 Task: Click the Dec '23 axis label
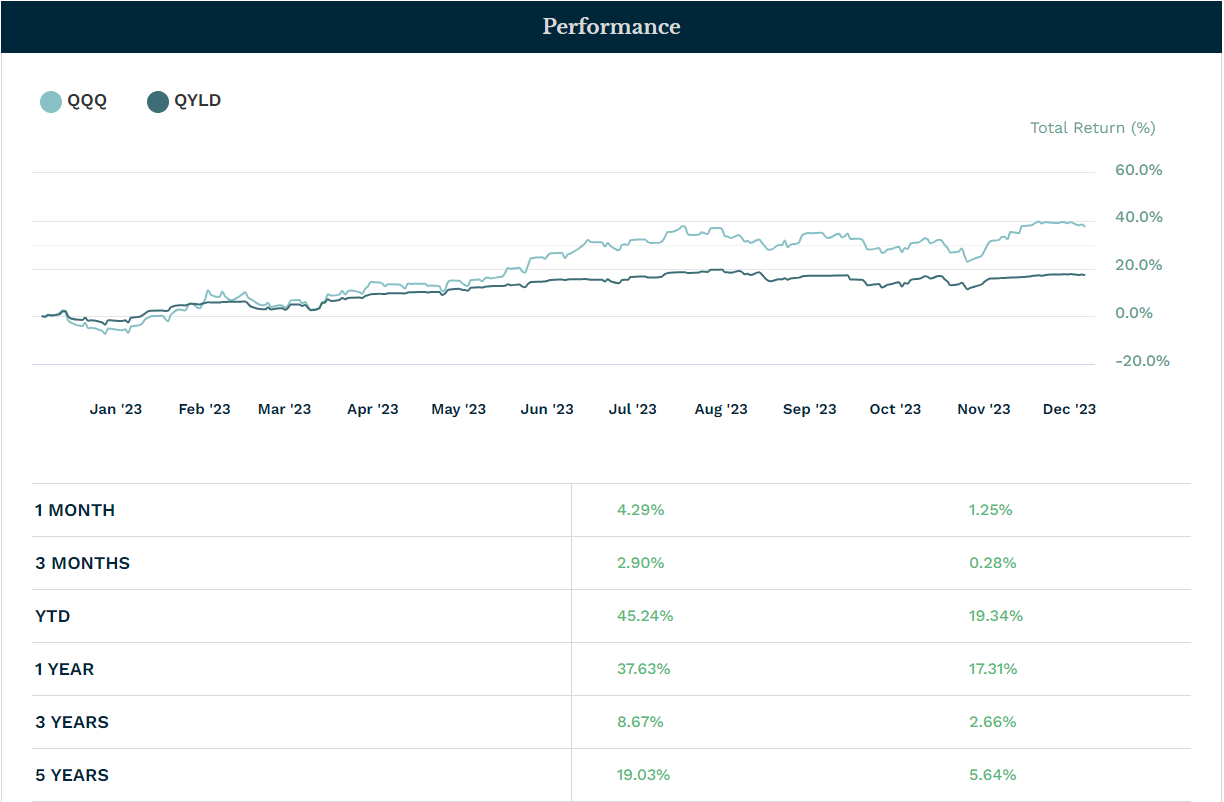click(x=1070, y=409)
